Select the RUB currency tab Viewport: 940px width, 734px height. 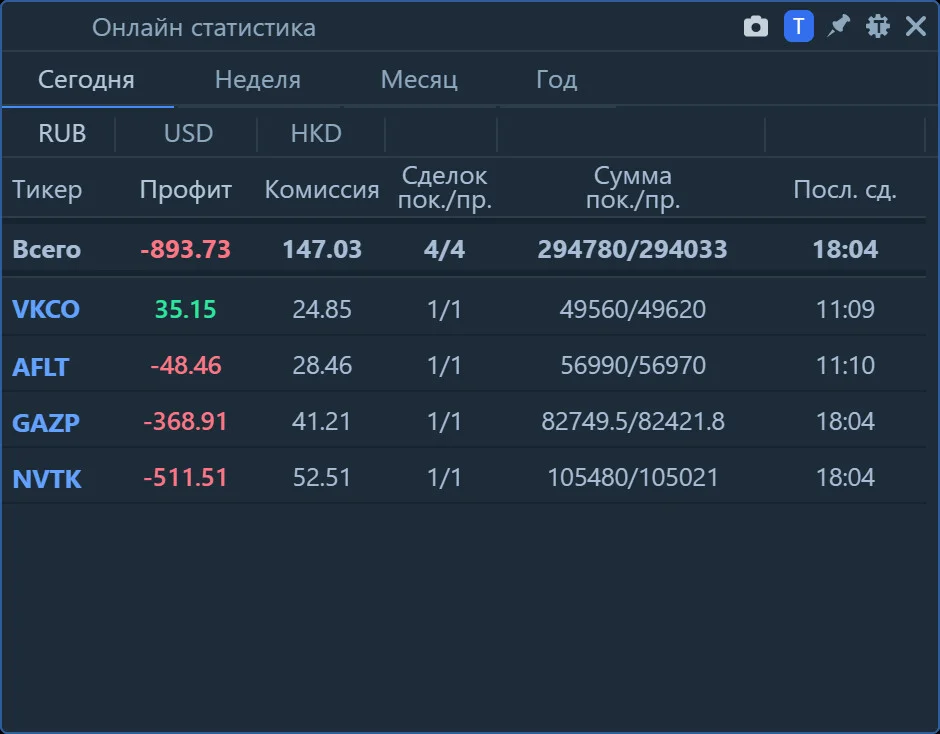[62, 133]
